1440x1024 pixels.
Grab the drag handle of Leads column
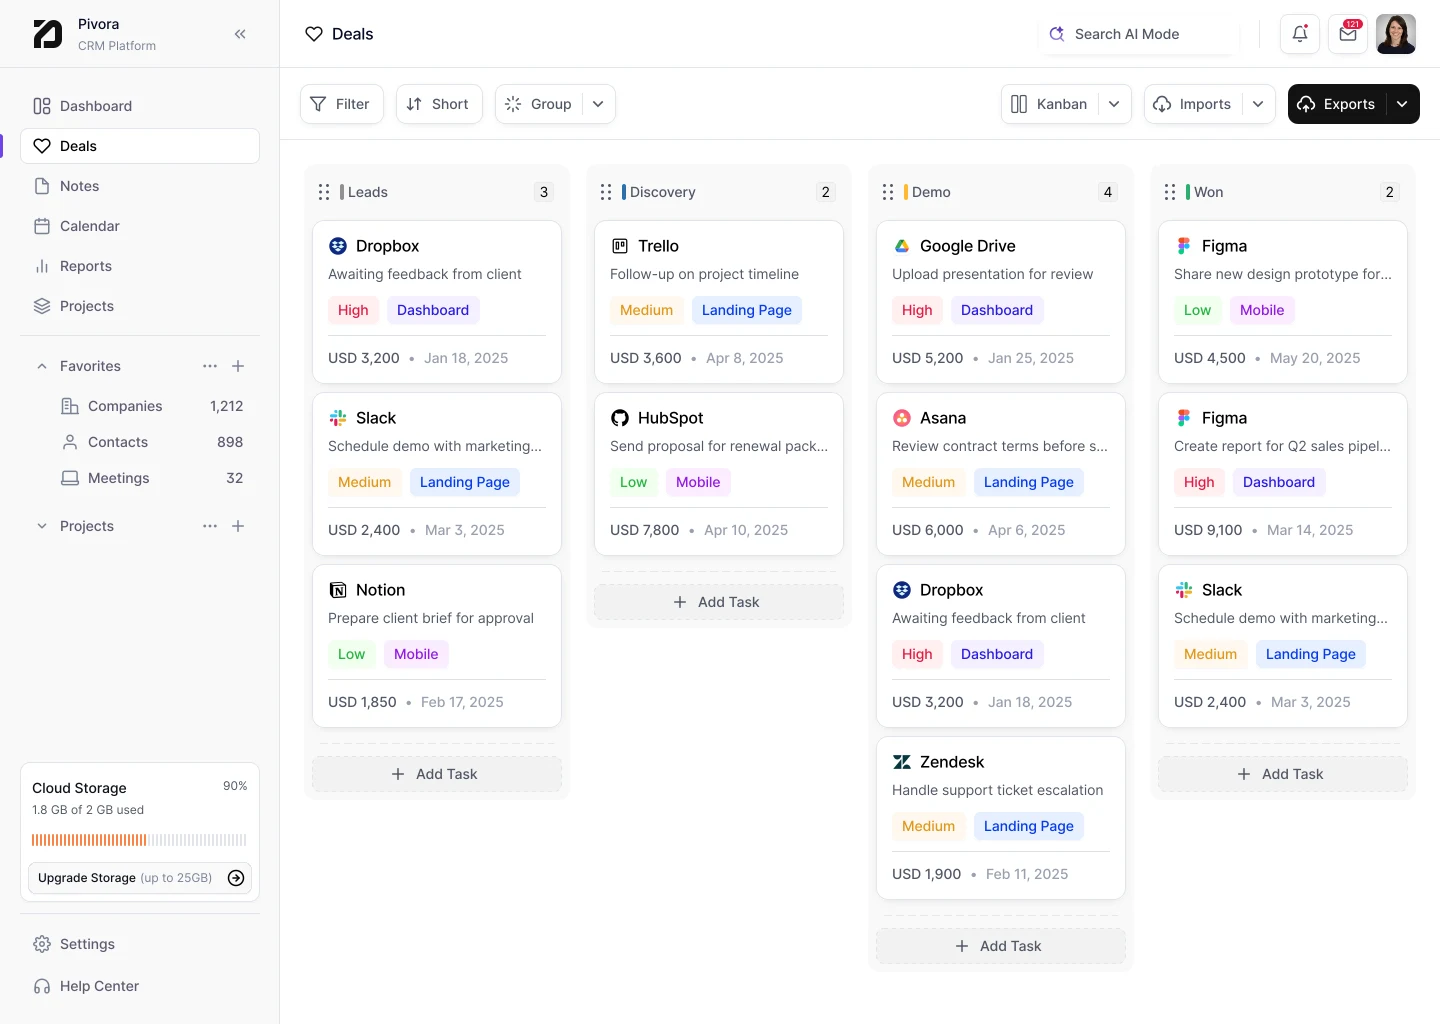point(324,192)
